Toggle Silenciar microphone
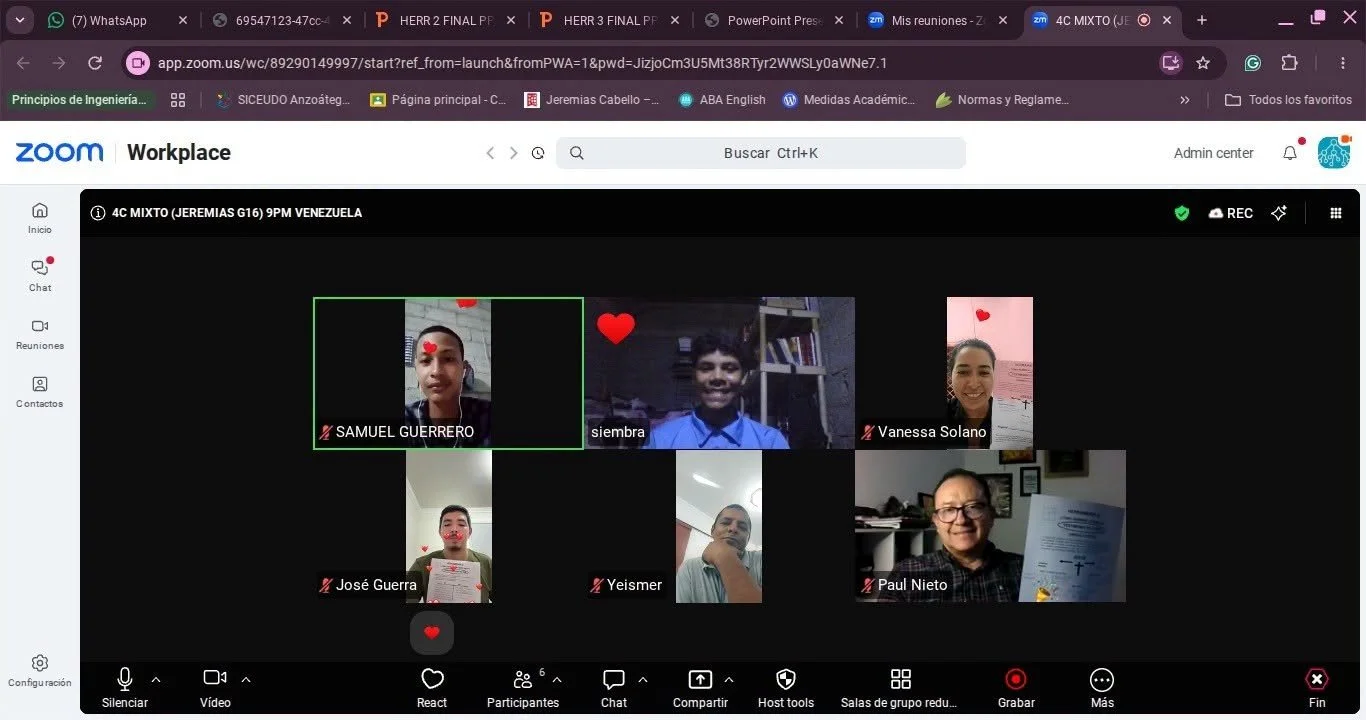 coord(125,688)
